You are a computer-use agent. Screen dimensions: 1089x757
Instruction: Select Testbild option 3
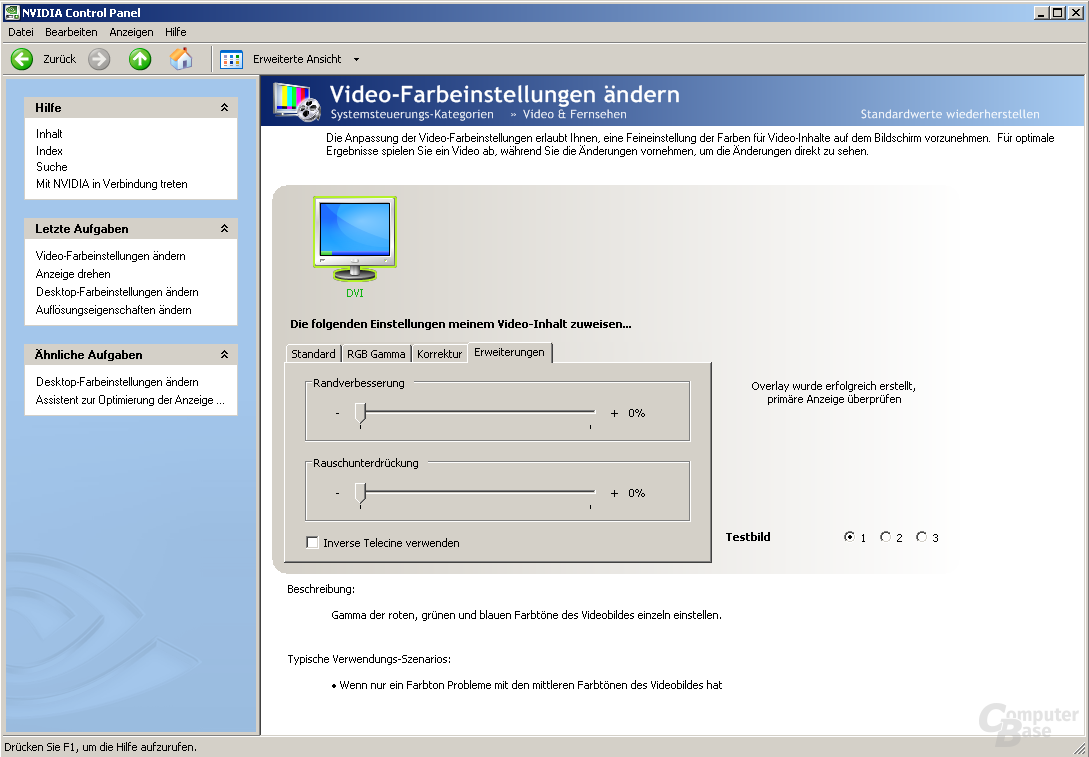(x=922, y=537)
